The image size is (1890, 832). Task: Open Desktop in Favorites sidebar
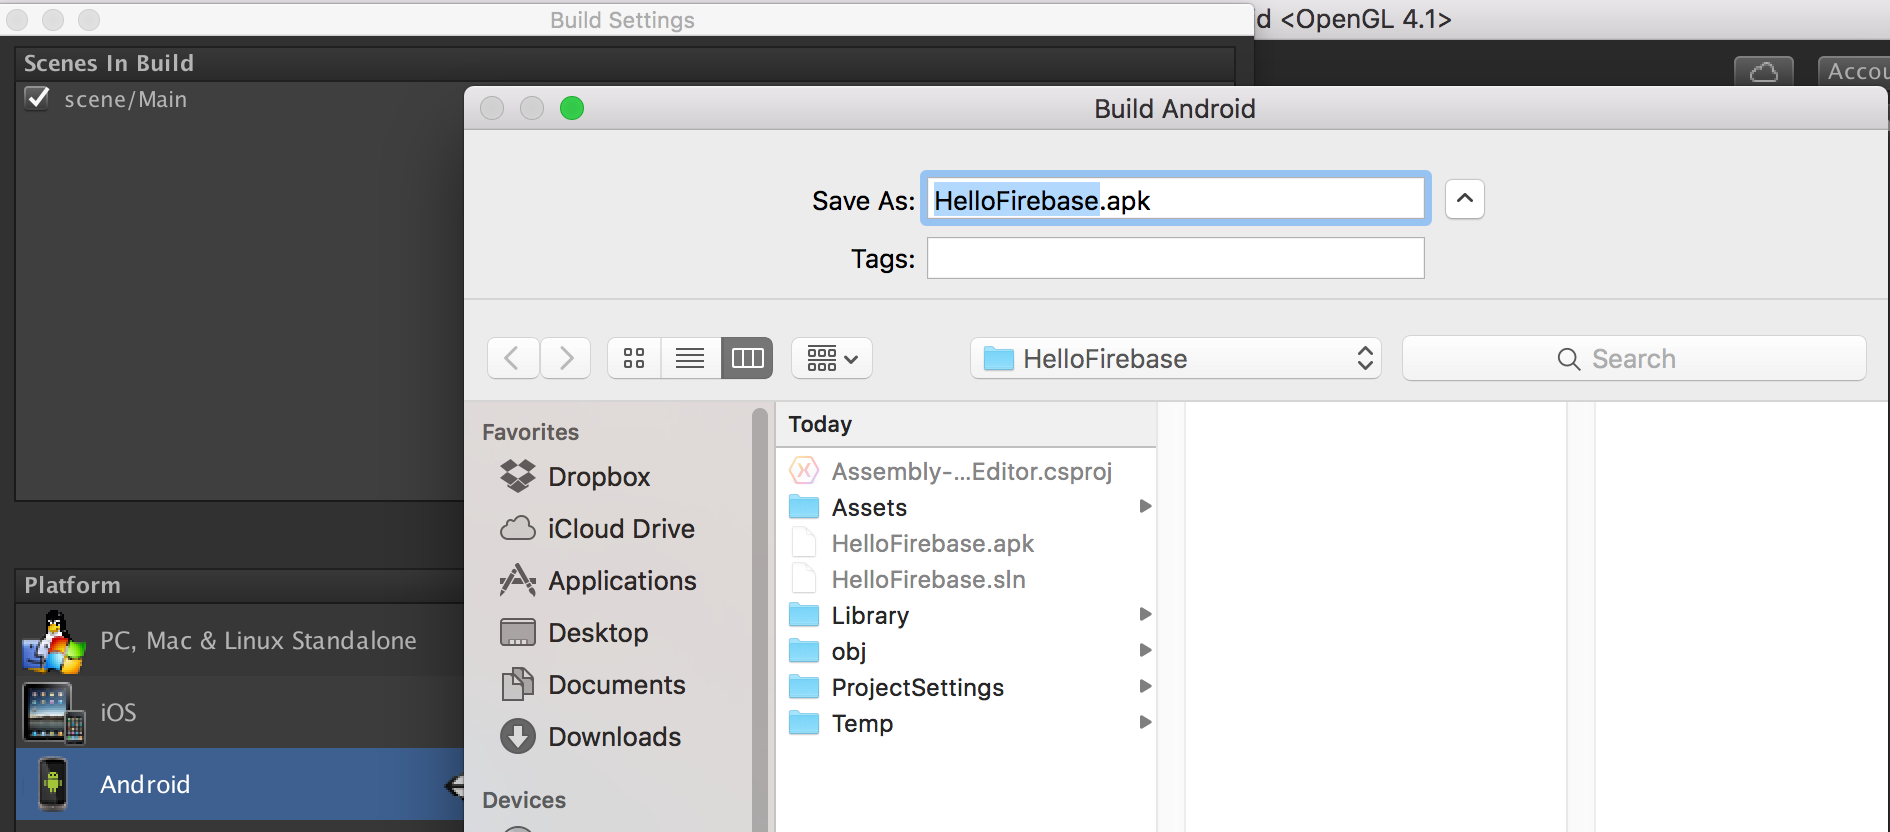point(598,633)
